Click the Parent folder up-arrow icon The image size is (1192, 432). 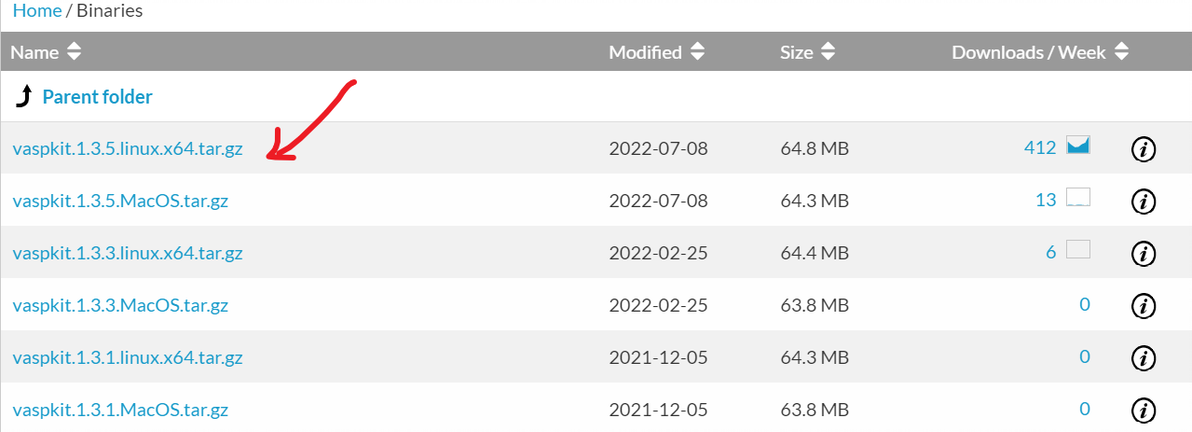pyautogui.click(x=24, y=97)
